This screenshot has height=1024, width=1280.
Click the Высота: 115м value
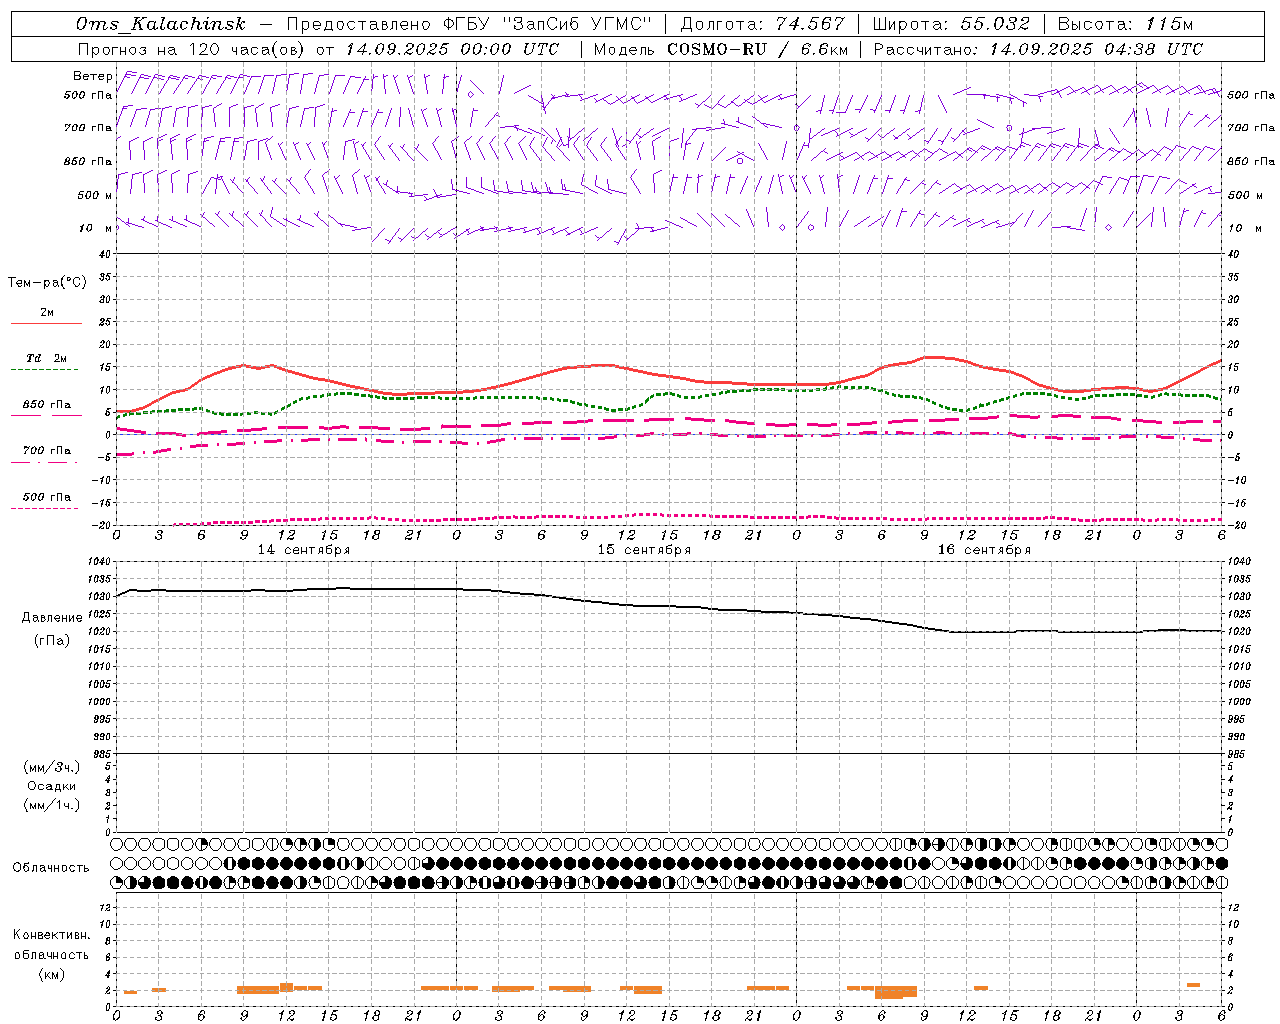[x=1125, y=24]
